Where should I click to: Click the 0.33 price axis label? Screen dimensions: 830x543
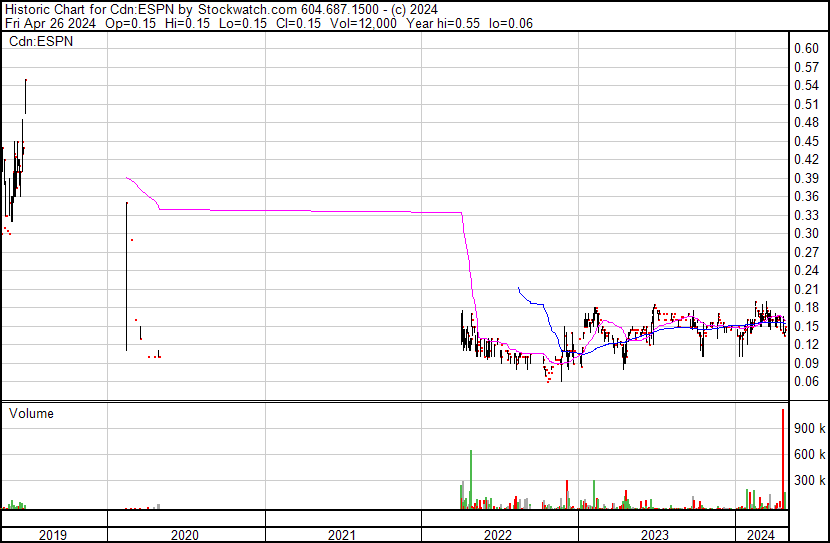806,215
